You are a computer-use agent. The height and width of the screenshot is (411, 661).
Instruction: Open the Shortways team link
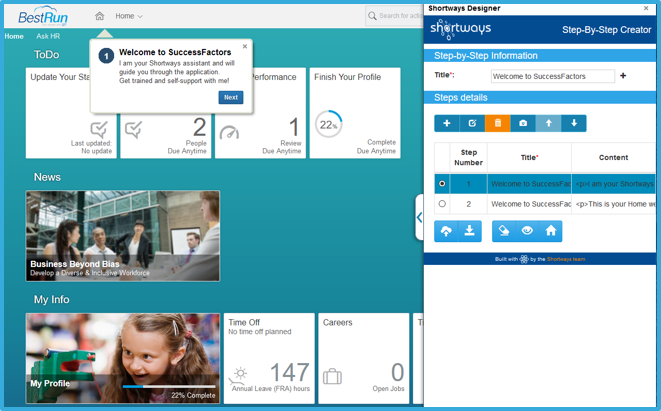pos(566,259)
